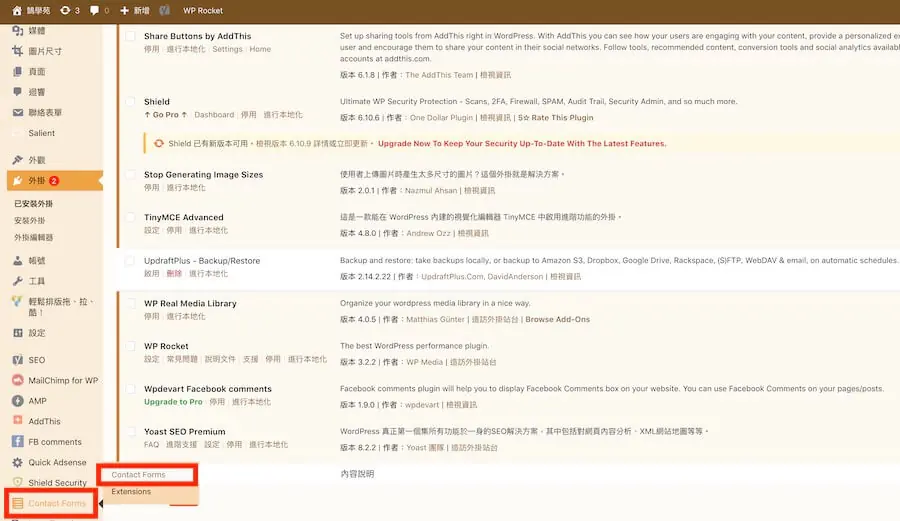Tick the Wpdevart Facebook comments checkbox
Screen dimensions: 900x521
click(x=131, y=389)
